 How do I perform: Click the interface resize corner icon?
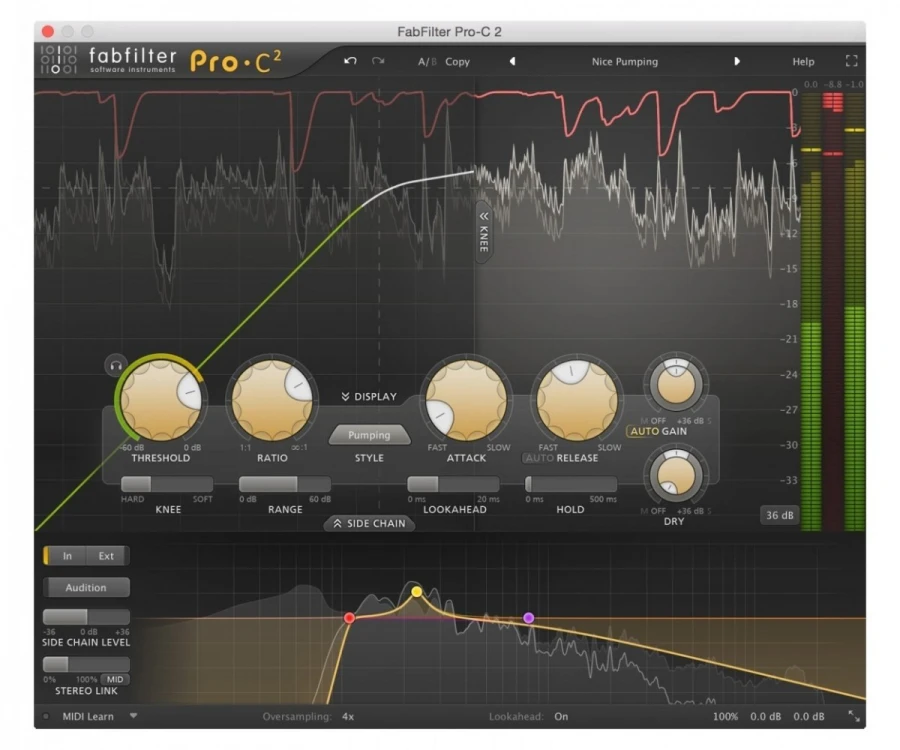[x=854, y=716]
